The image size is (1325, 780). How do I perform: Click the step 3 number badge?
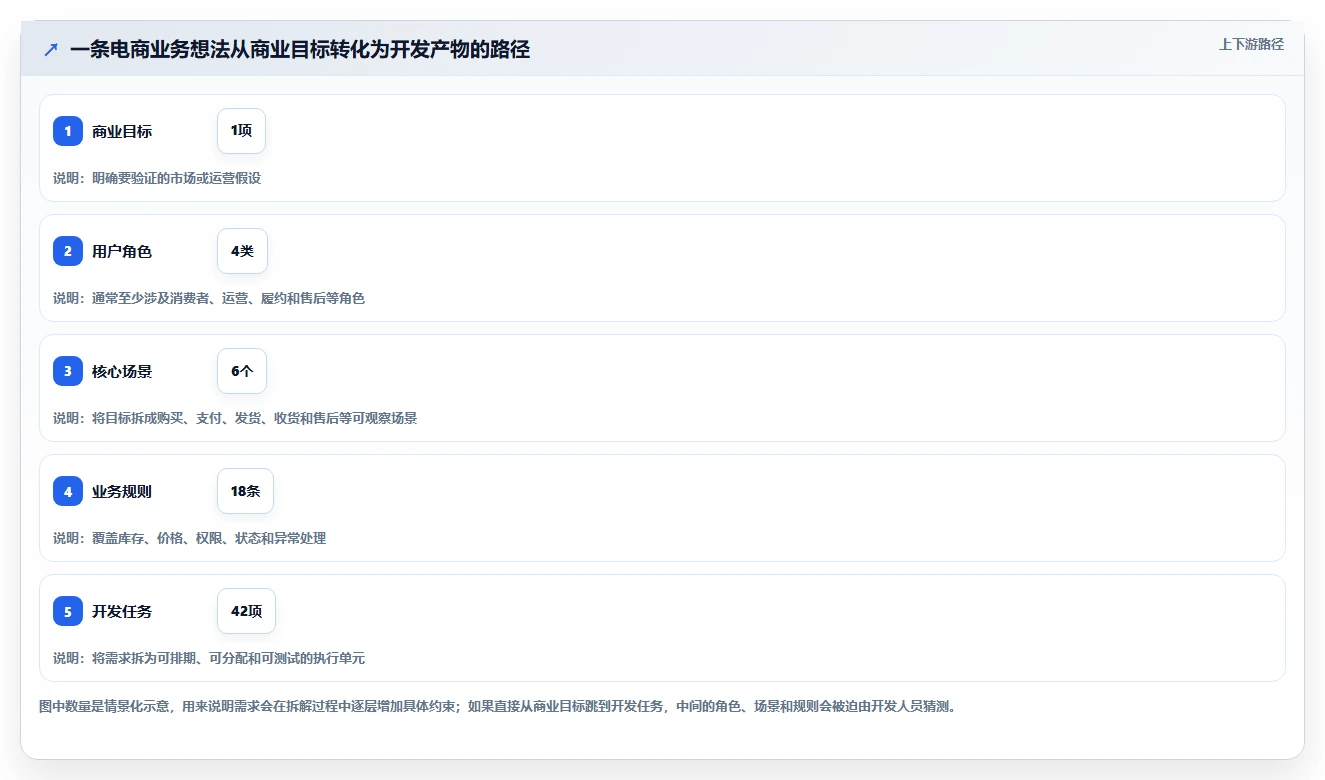(68, 371)
